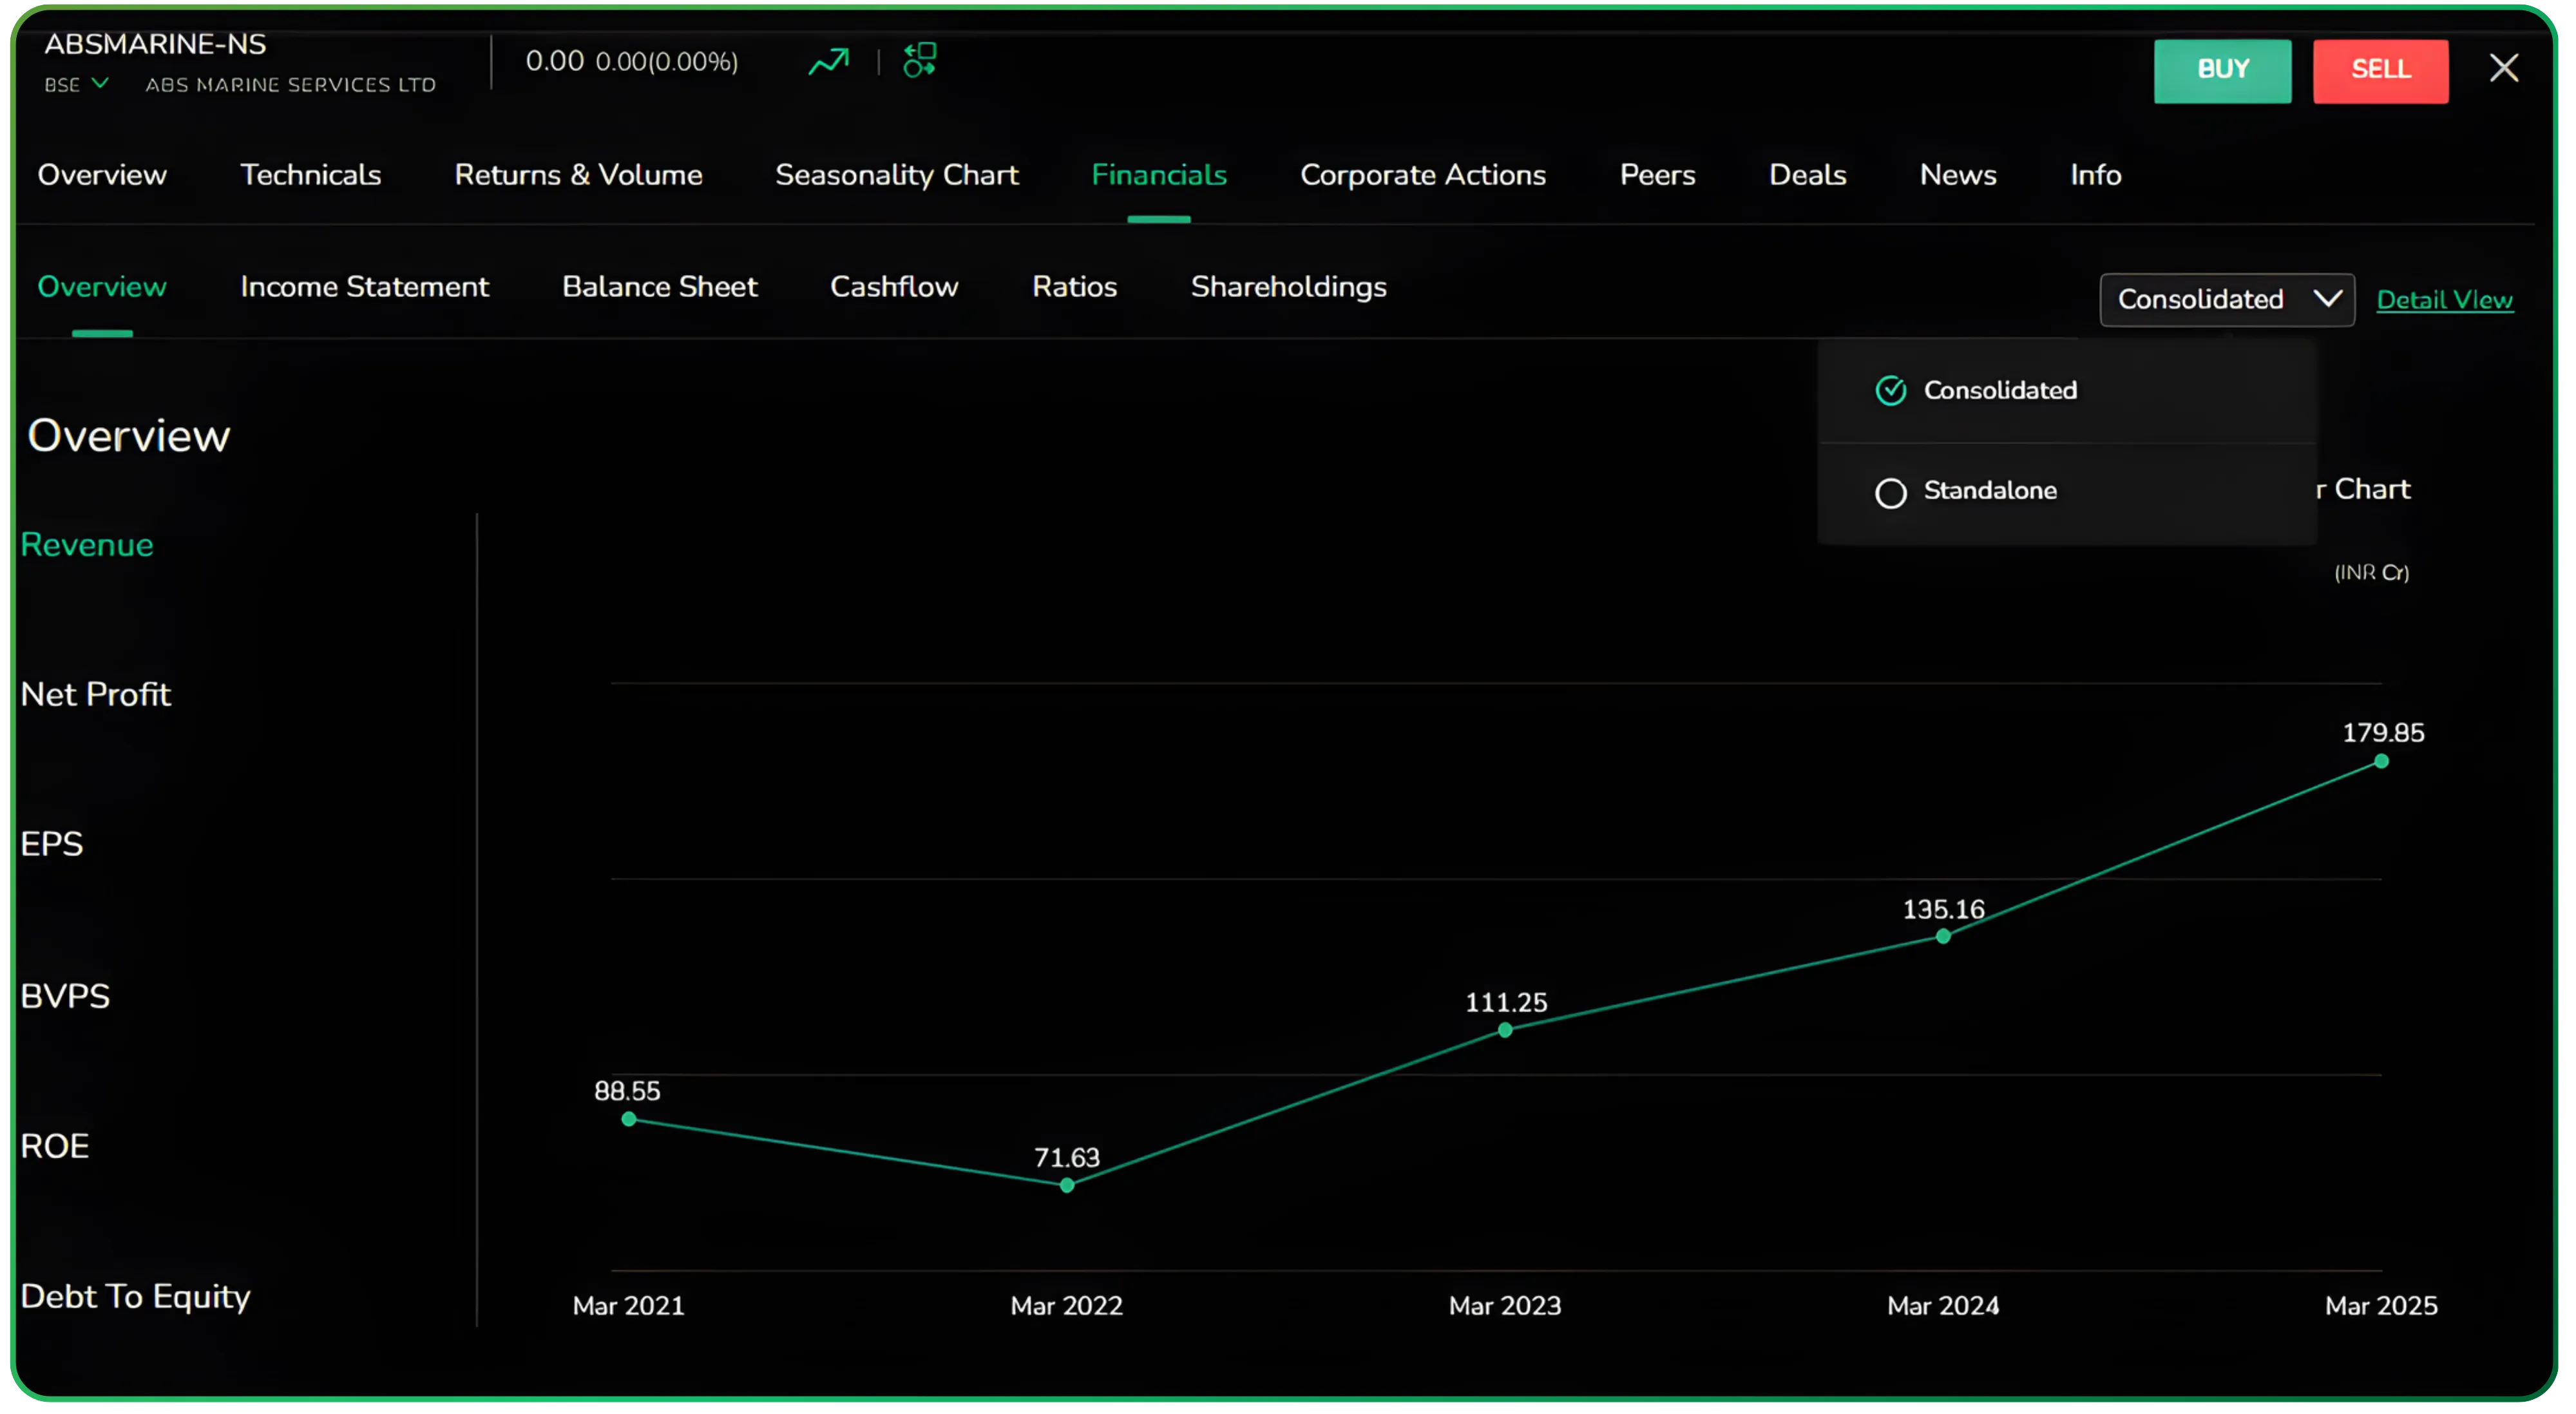
Task: Open the stock chart trend icon
Action: pos(828,61)
